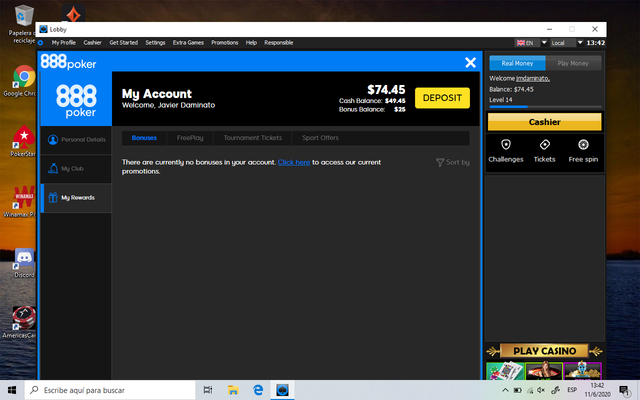Open the Settings menu

[x=155, y=42]
